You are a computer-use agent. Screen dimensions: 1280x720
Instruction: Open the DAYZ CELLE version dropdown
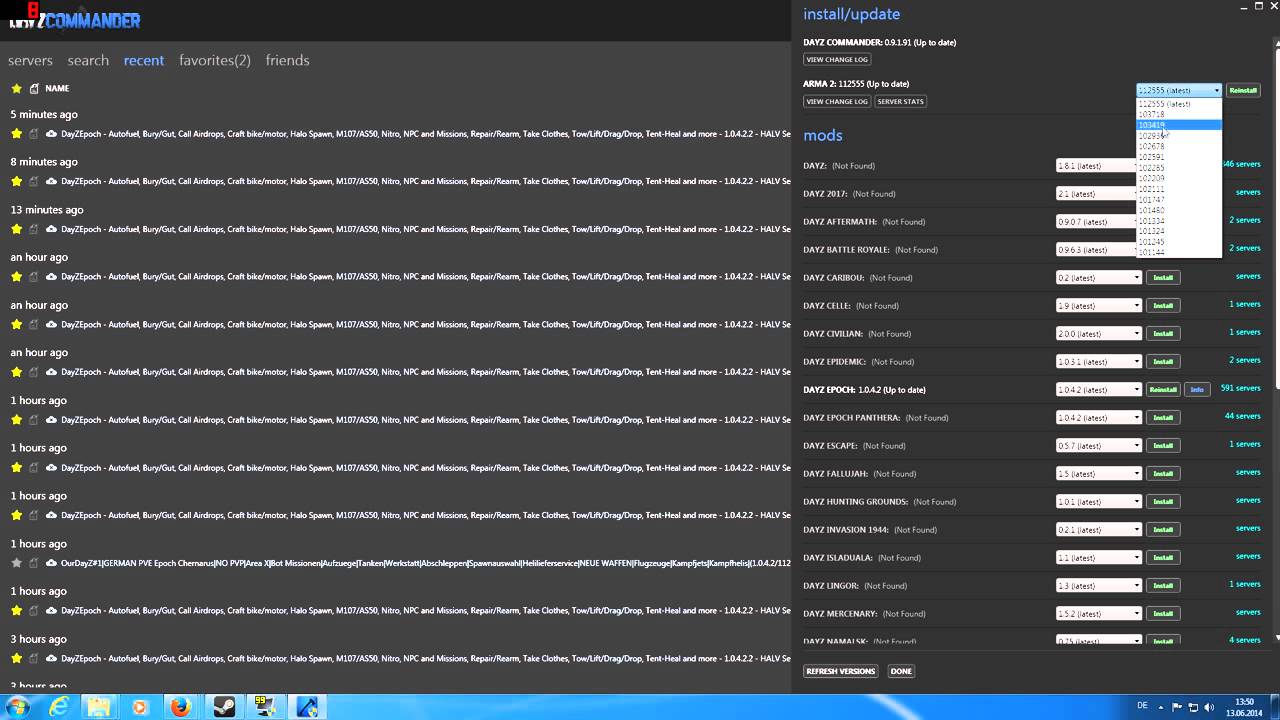[x=1099, y=305]
